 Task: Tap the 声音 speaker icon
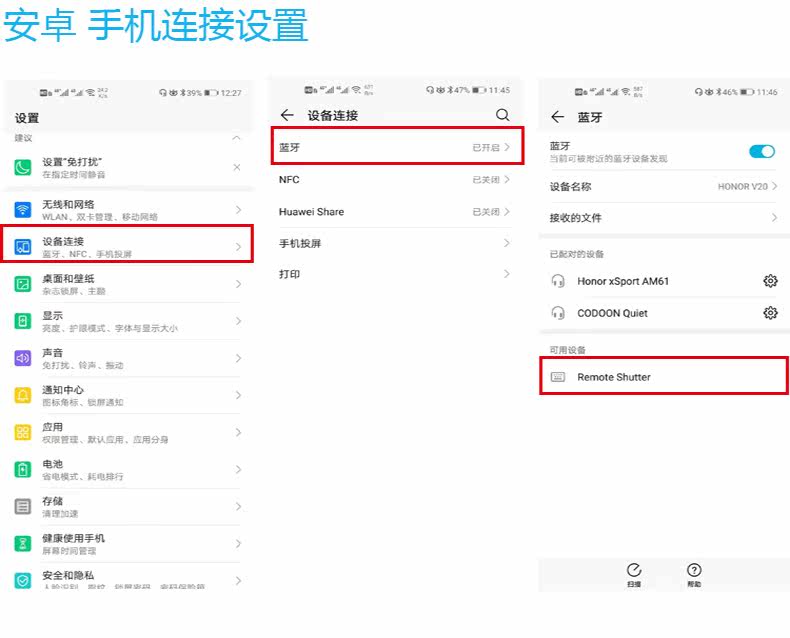click(23, 358)
